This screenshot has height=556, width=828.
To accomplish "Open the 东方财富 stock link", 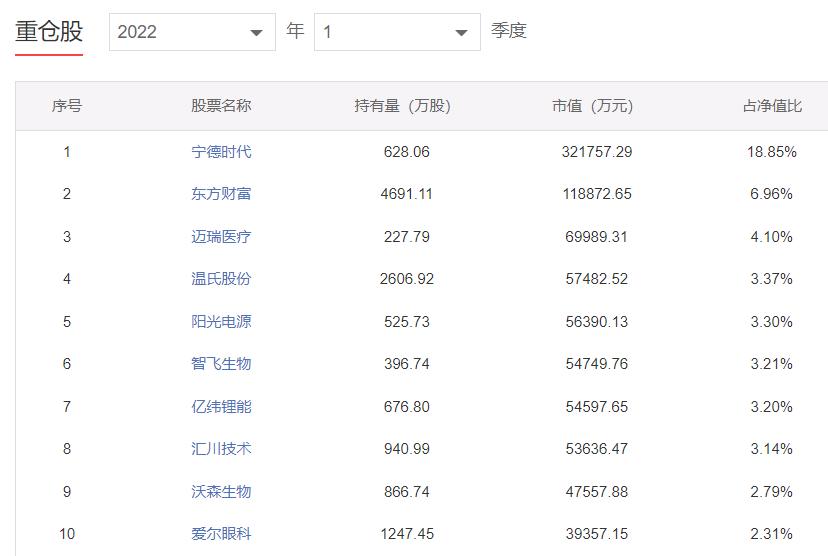I will 221,194.
